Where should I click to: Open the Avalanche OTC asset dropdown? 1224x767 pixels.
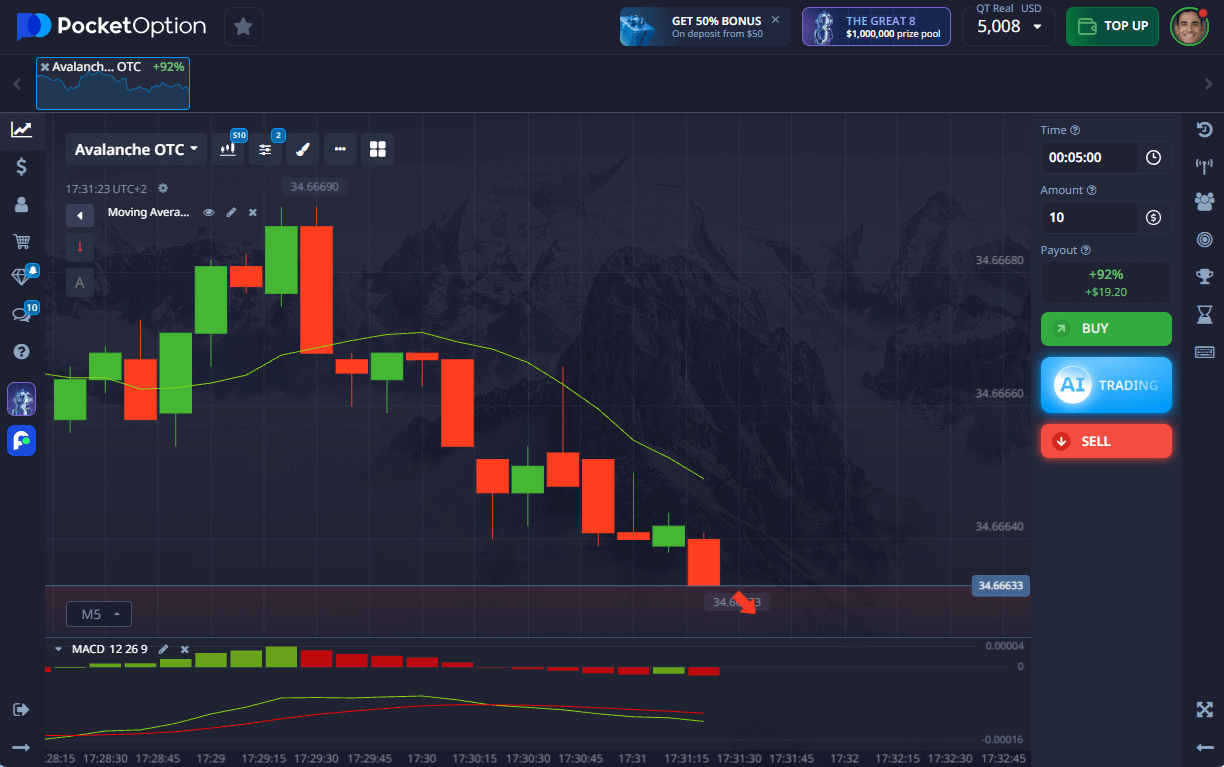136,149
